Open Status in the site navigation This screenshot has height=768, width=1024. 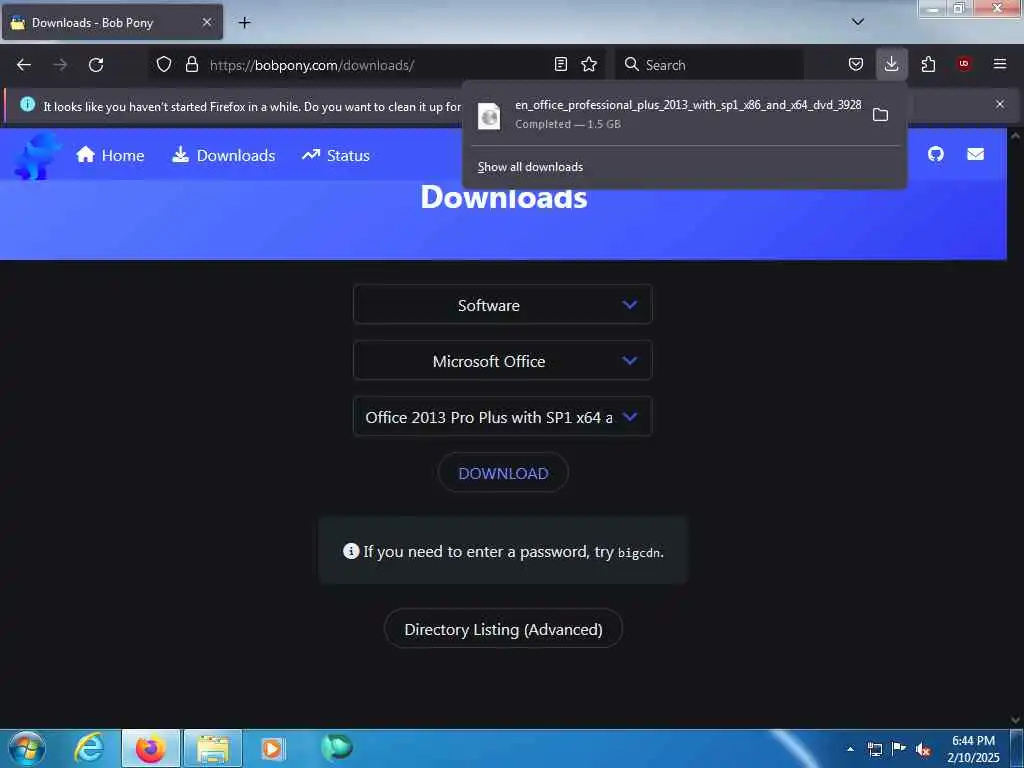(x=336, y=155)
